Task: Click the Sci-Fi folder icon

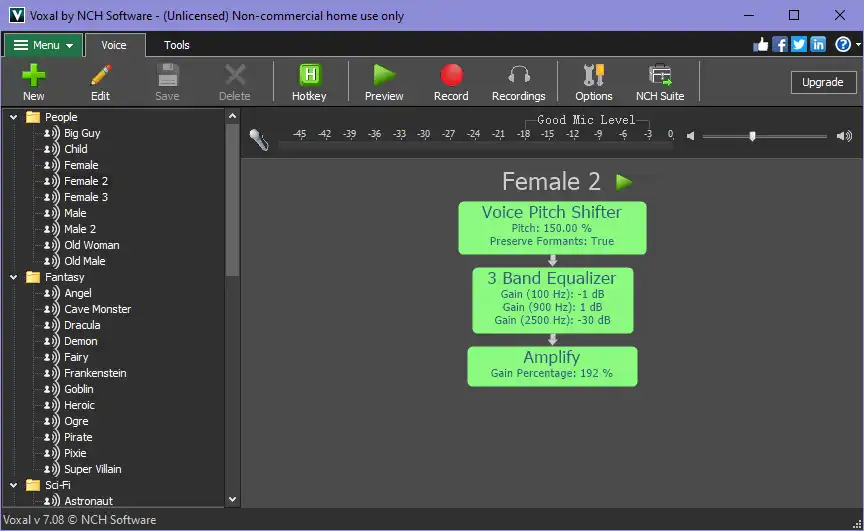Action: pyautogui.click(x=33, y=485)
